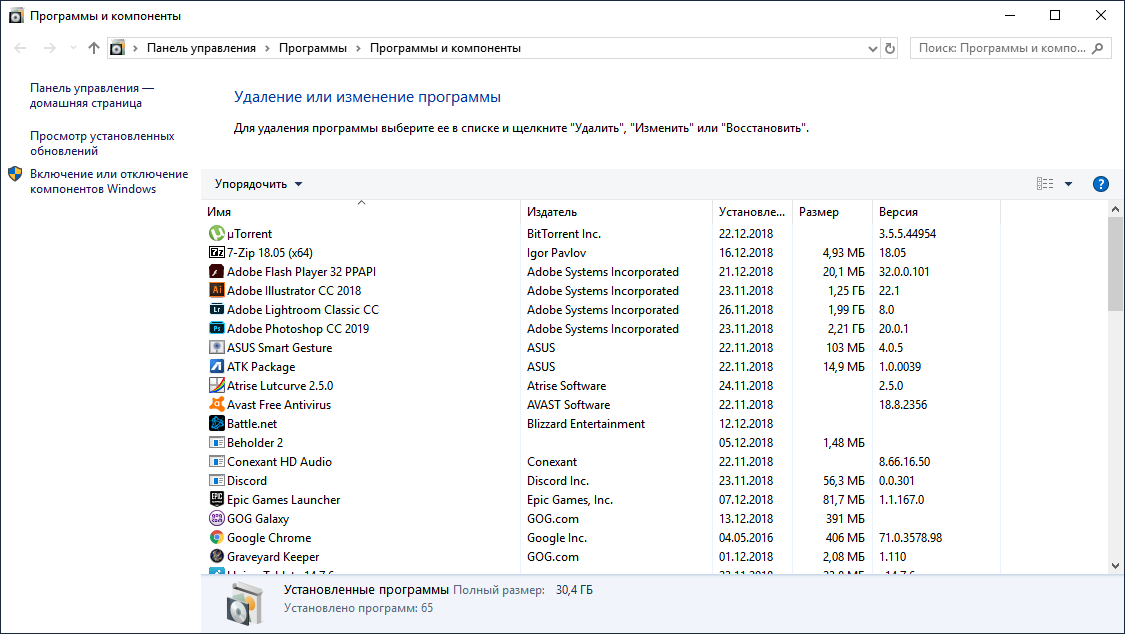Click the Adobe Flash Player icon

point(216,271)
